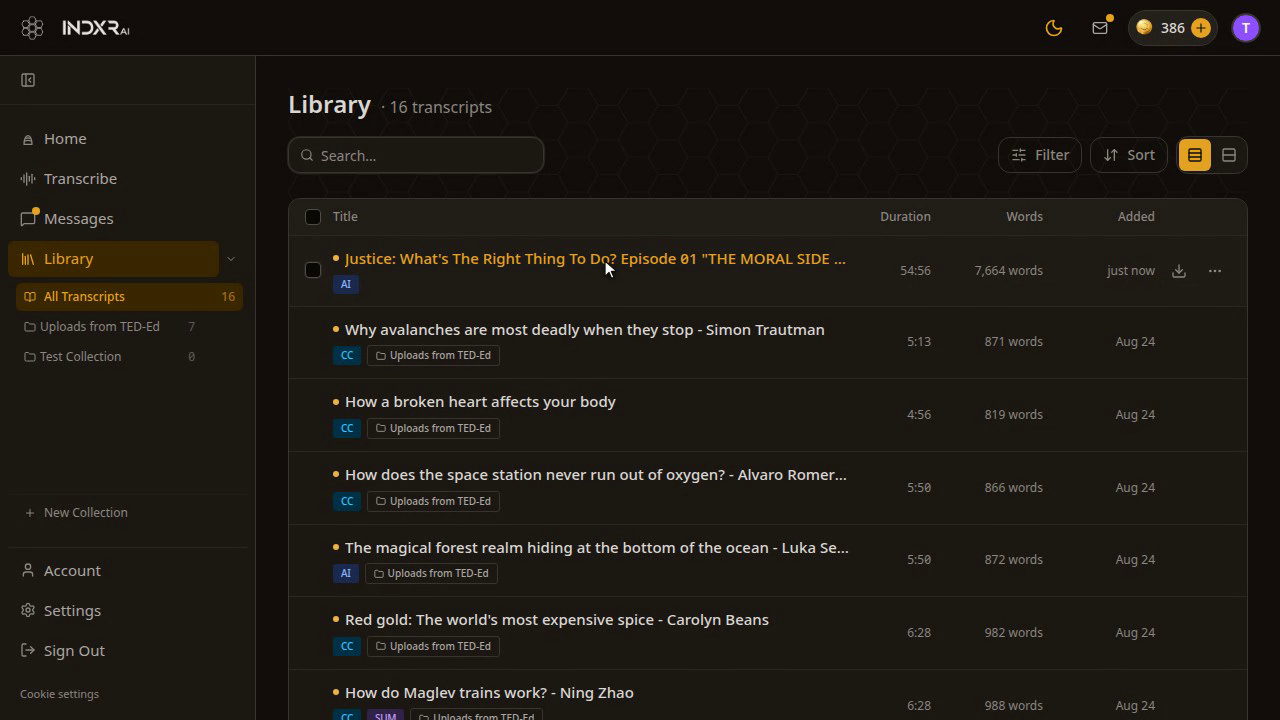
Task: Tick the select-all header checkbox
Action: [313, 217]
